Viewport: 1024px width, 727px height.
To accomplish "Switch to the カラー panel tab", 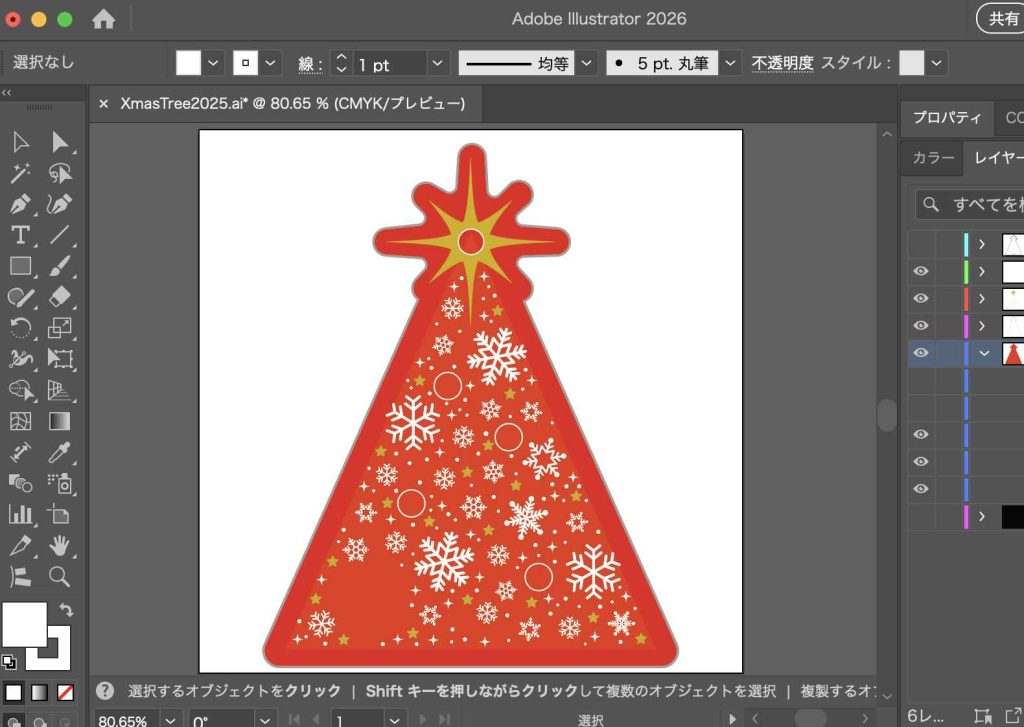I will point(933,158).
